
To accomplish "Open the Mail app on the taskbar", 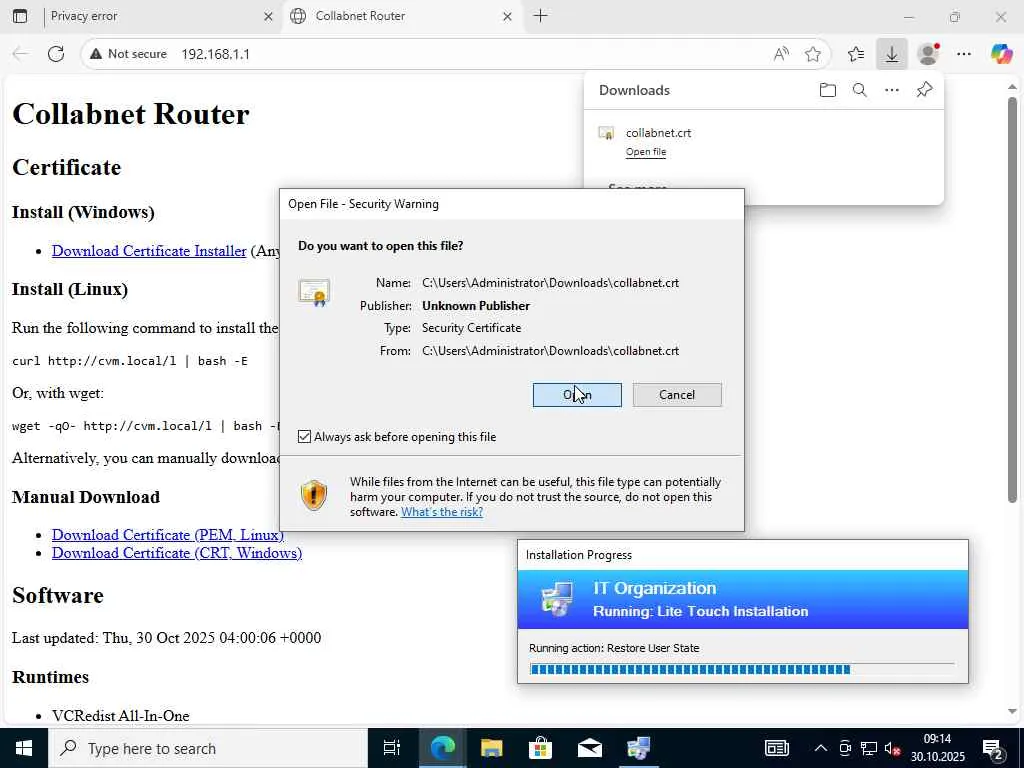I will coord(589,748).
